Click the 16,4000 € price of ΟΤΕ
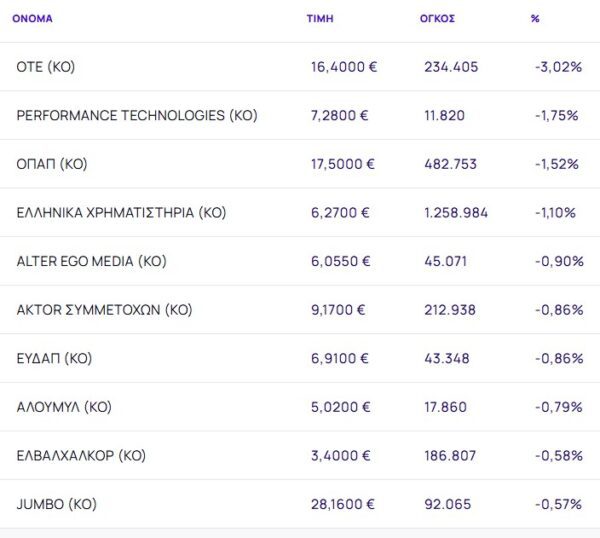 tap(344, 67)
